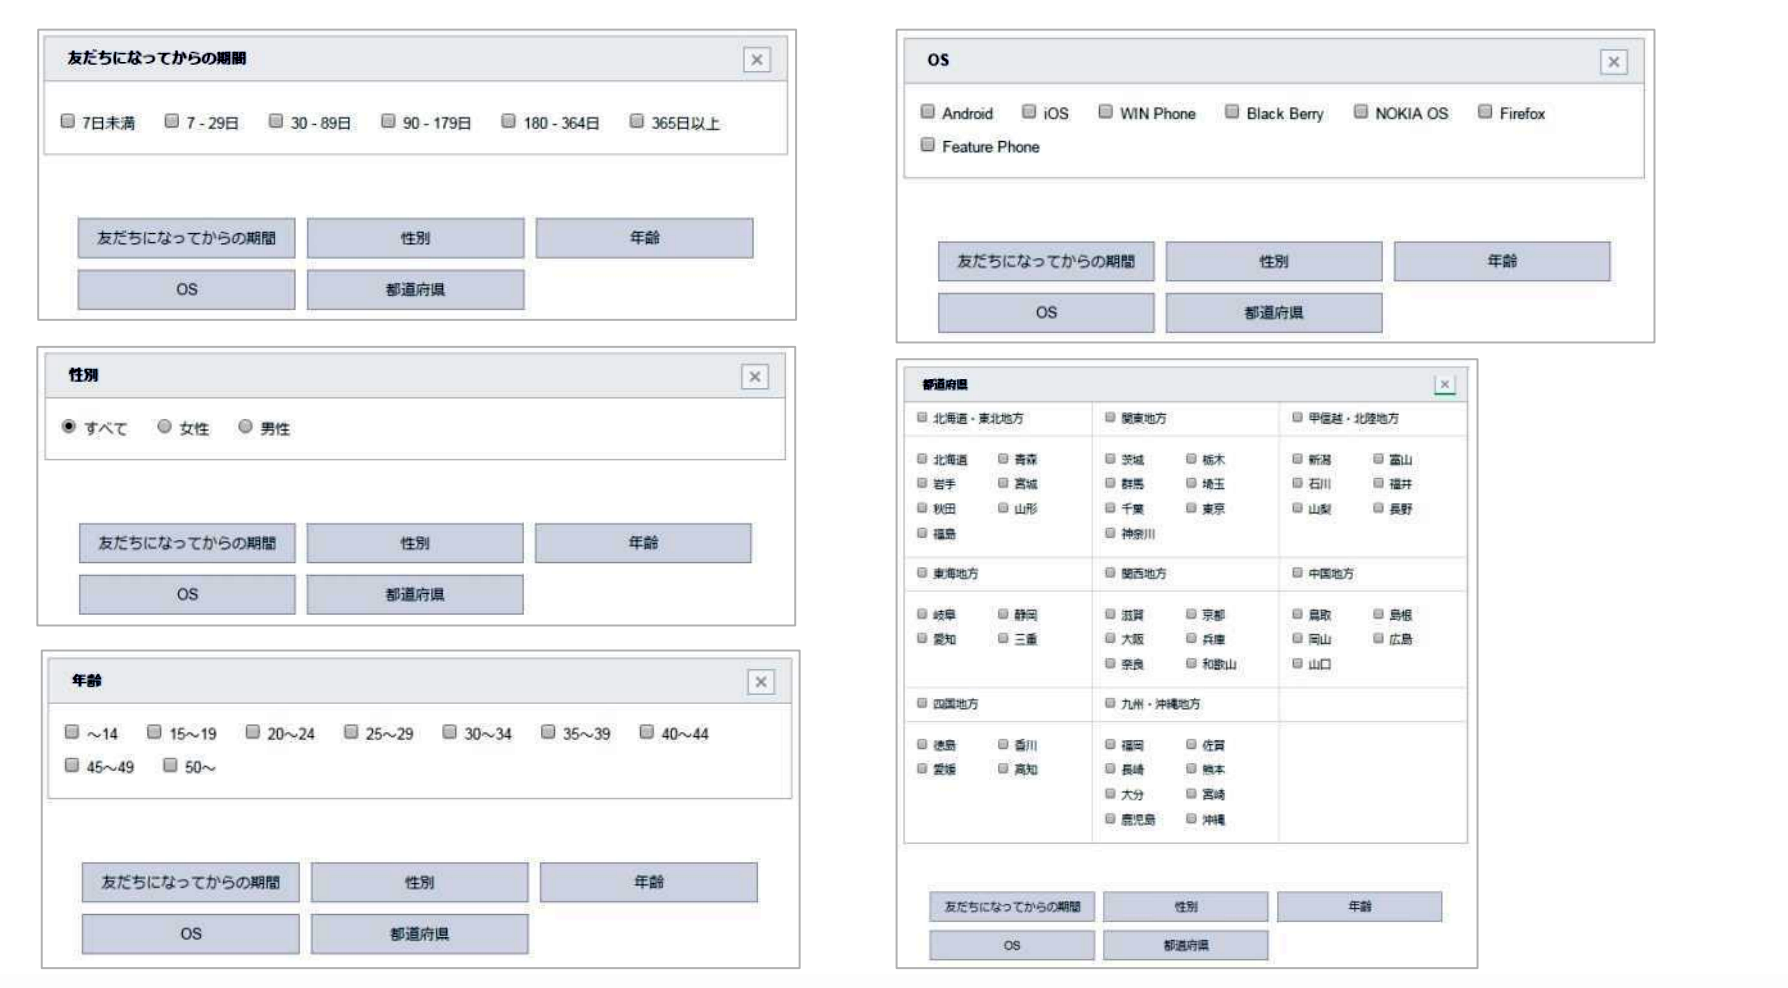Viewport: 1788px width, 988px height.
Task: Tick the 東海地方 region checkbox
Action: (922, 572)
